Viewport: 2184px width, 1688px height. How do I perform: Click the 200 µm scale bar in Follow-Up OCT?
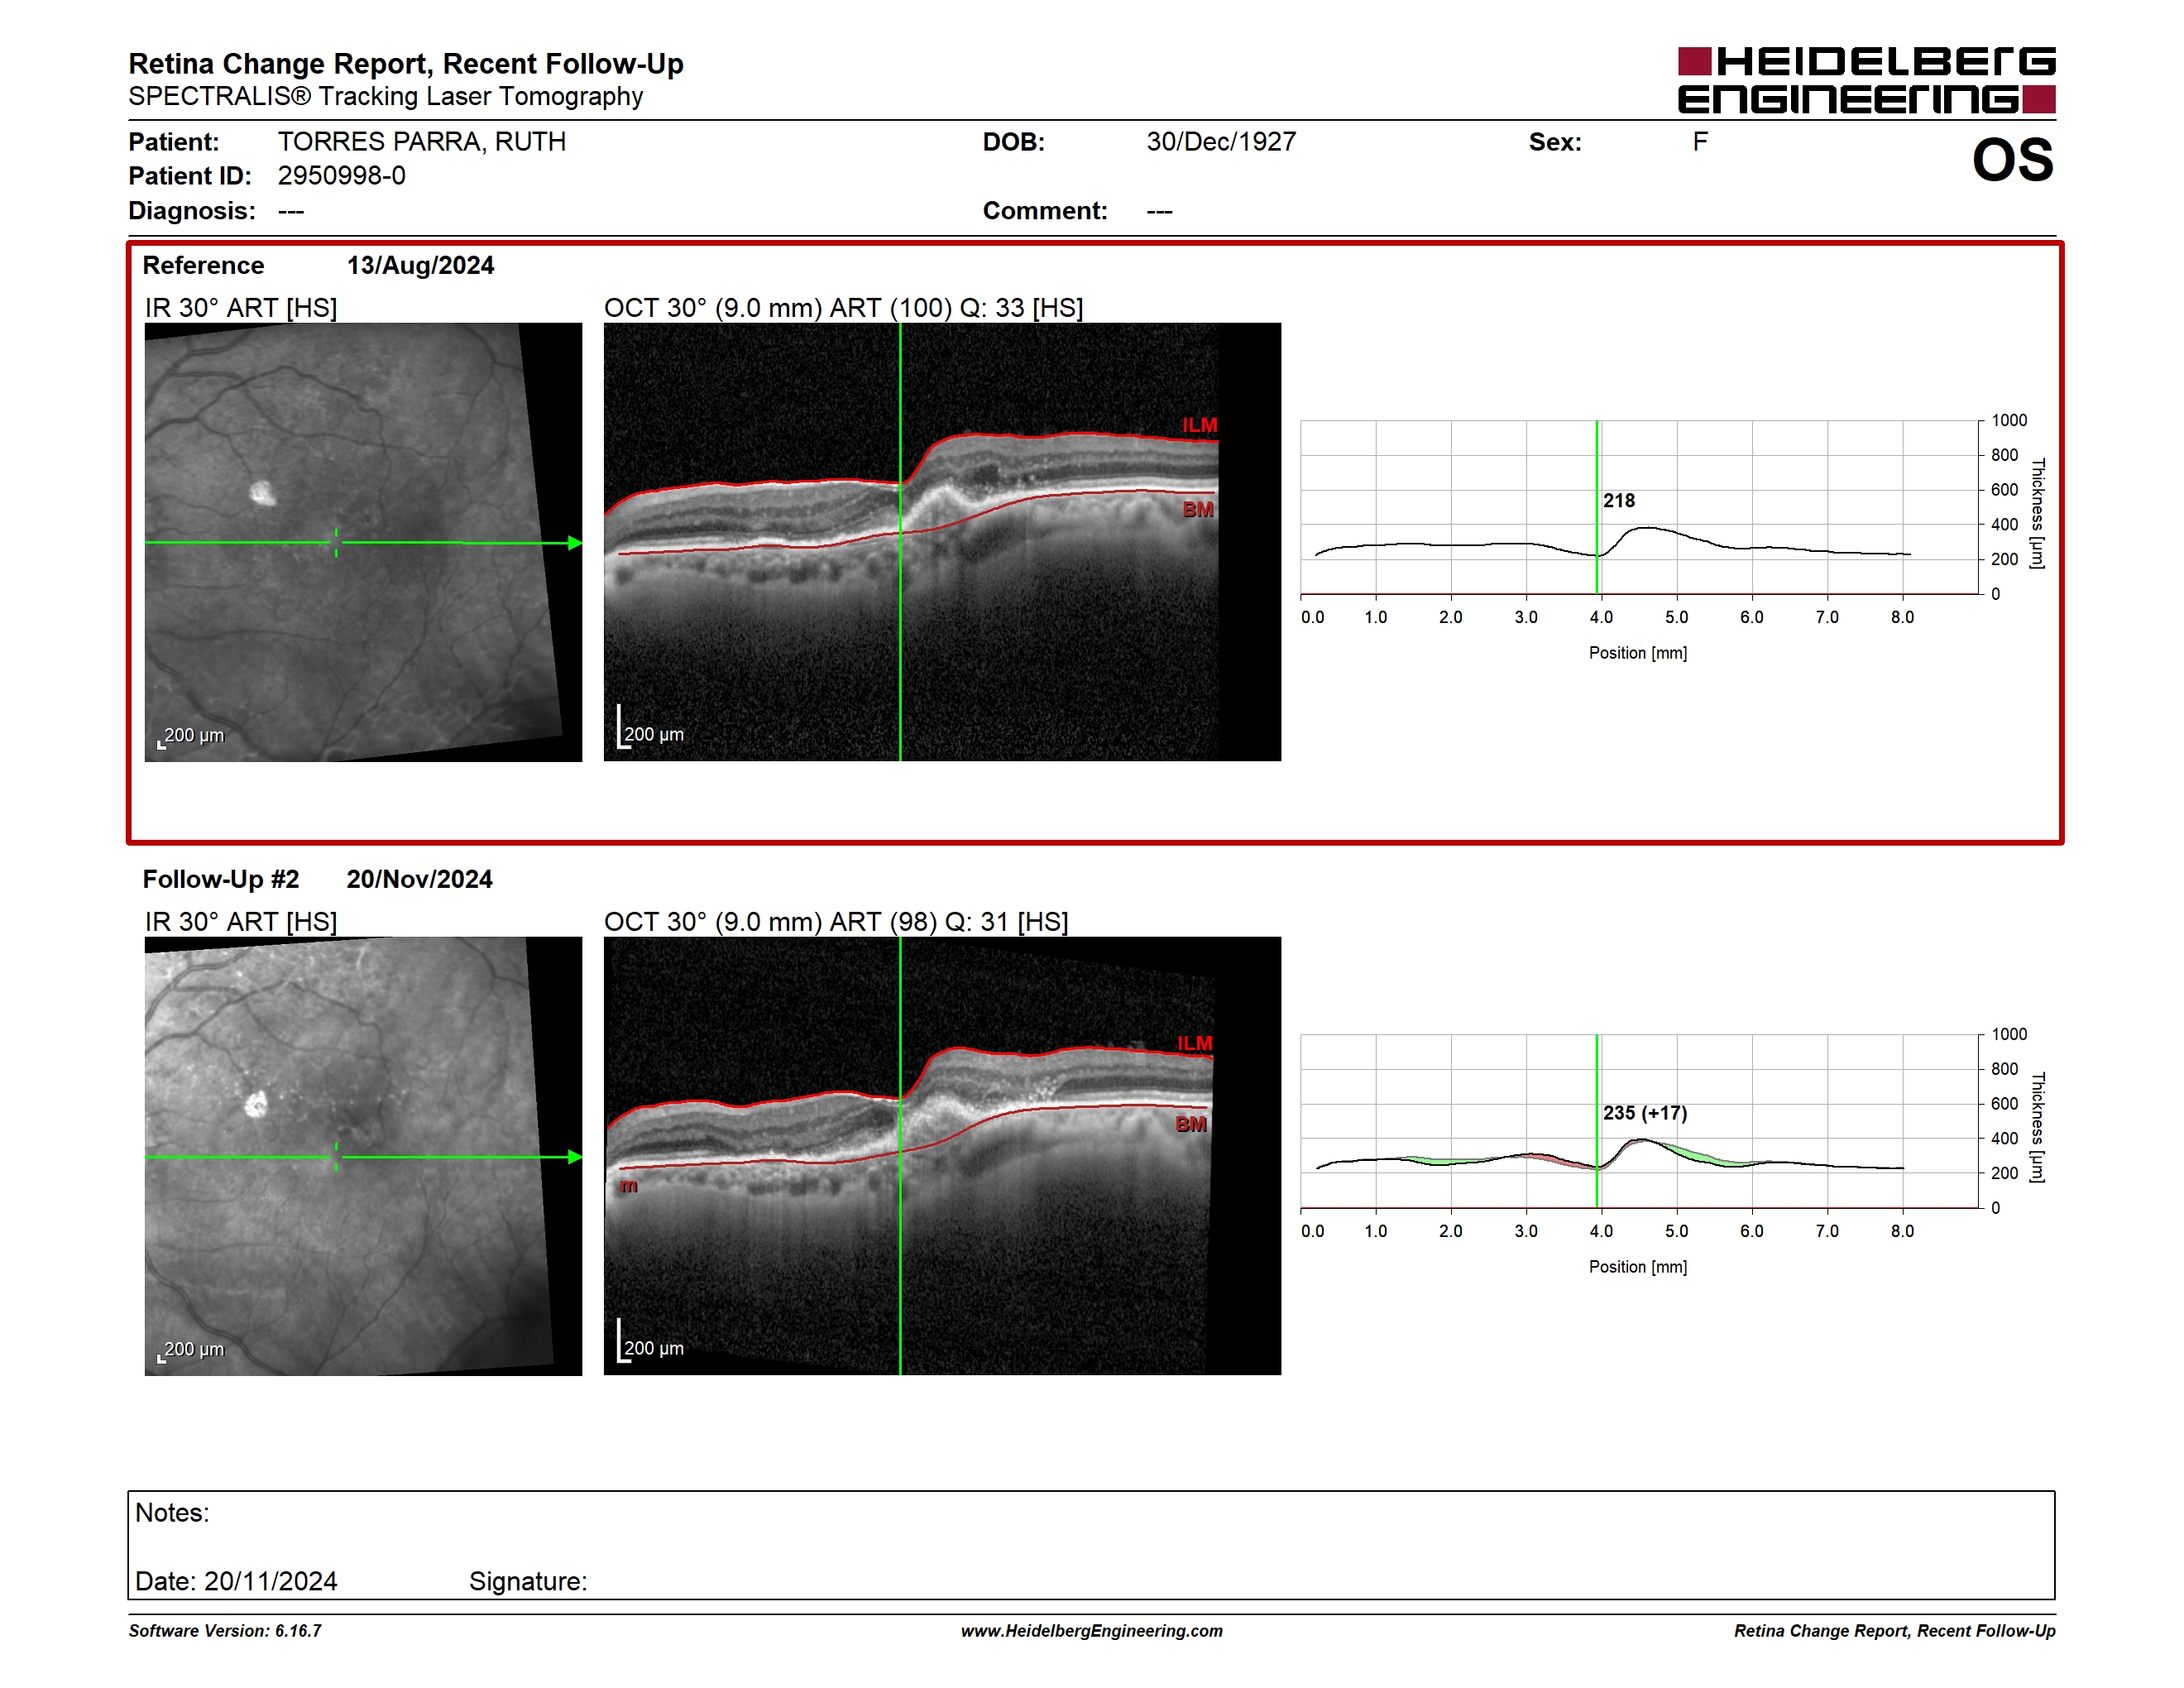pyautogui.click(x=651, y=1342)
